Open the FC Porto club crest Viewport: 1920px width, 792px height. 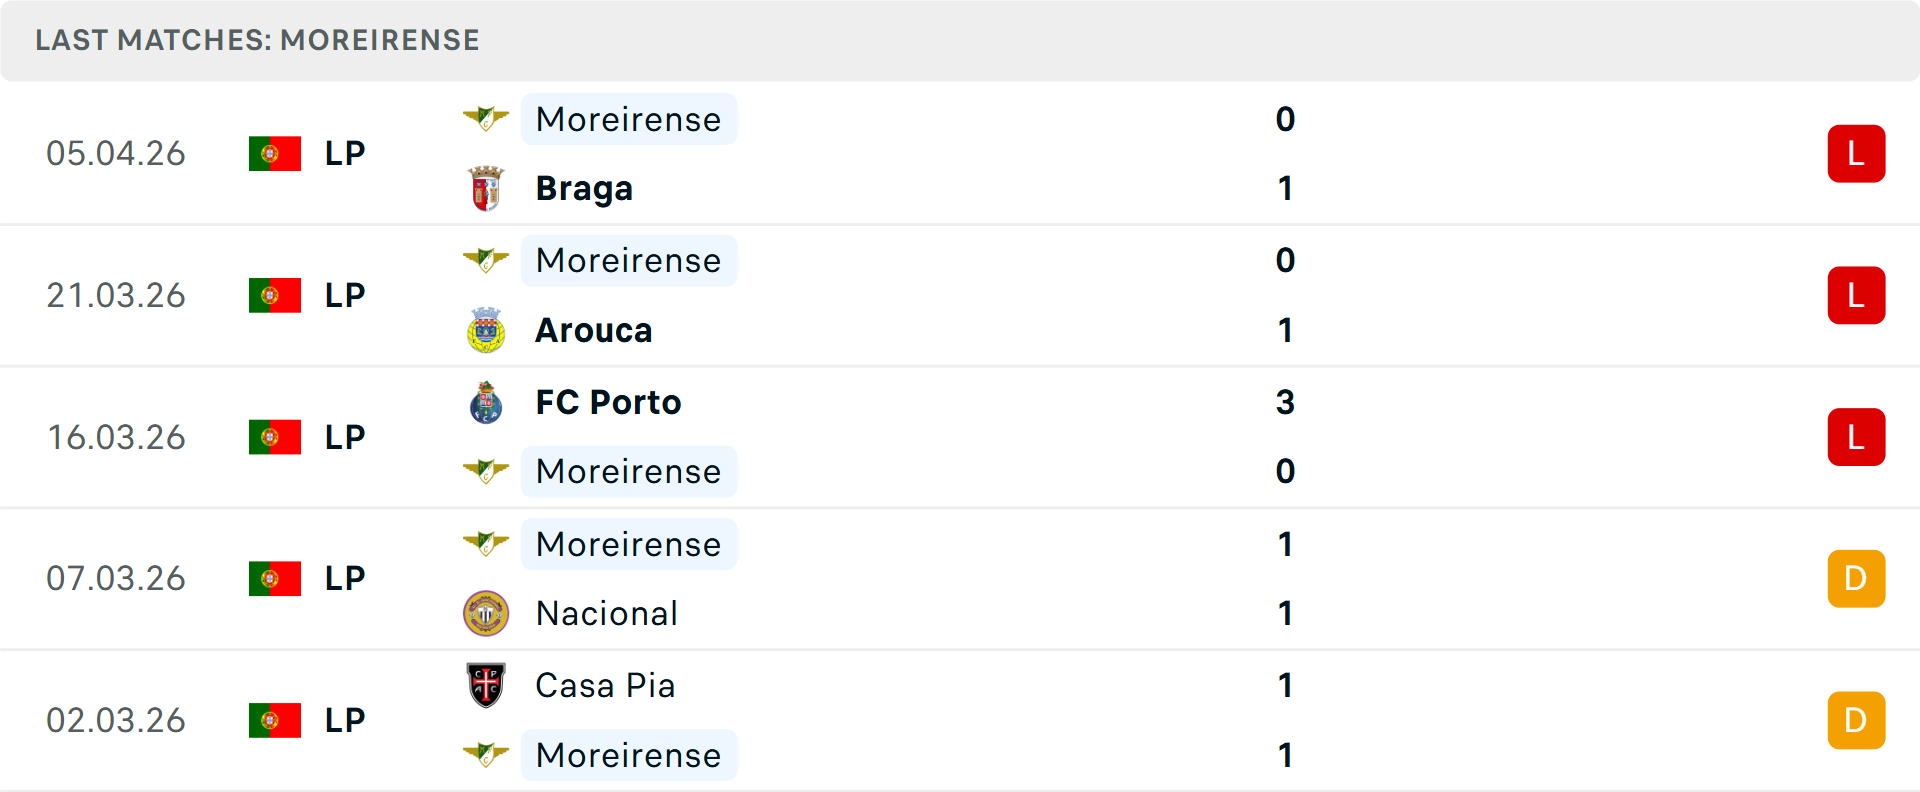[486, 402]
